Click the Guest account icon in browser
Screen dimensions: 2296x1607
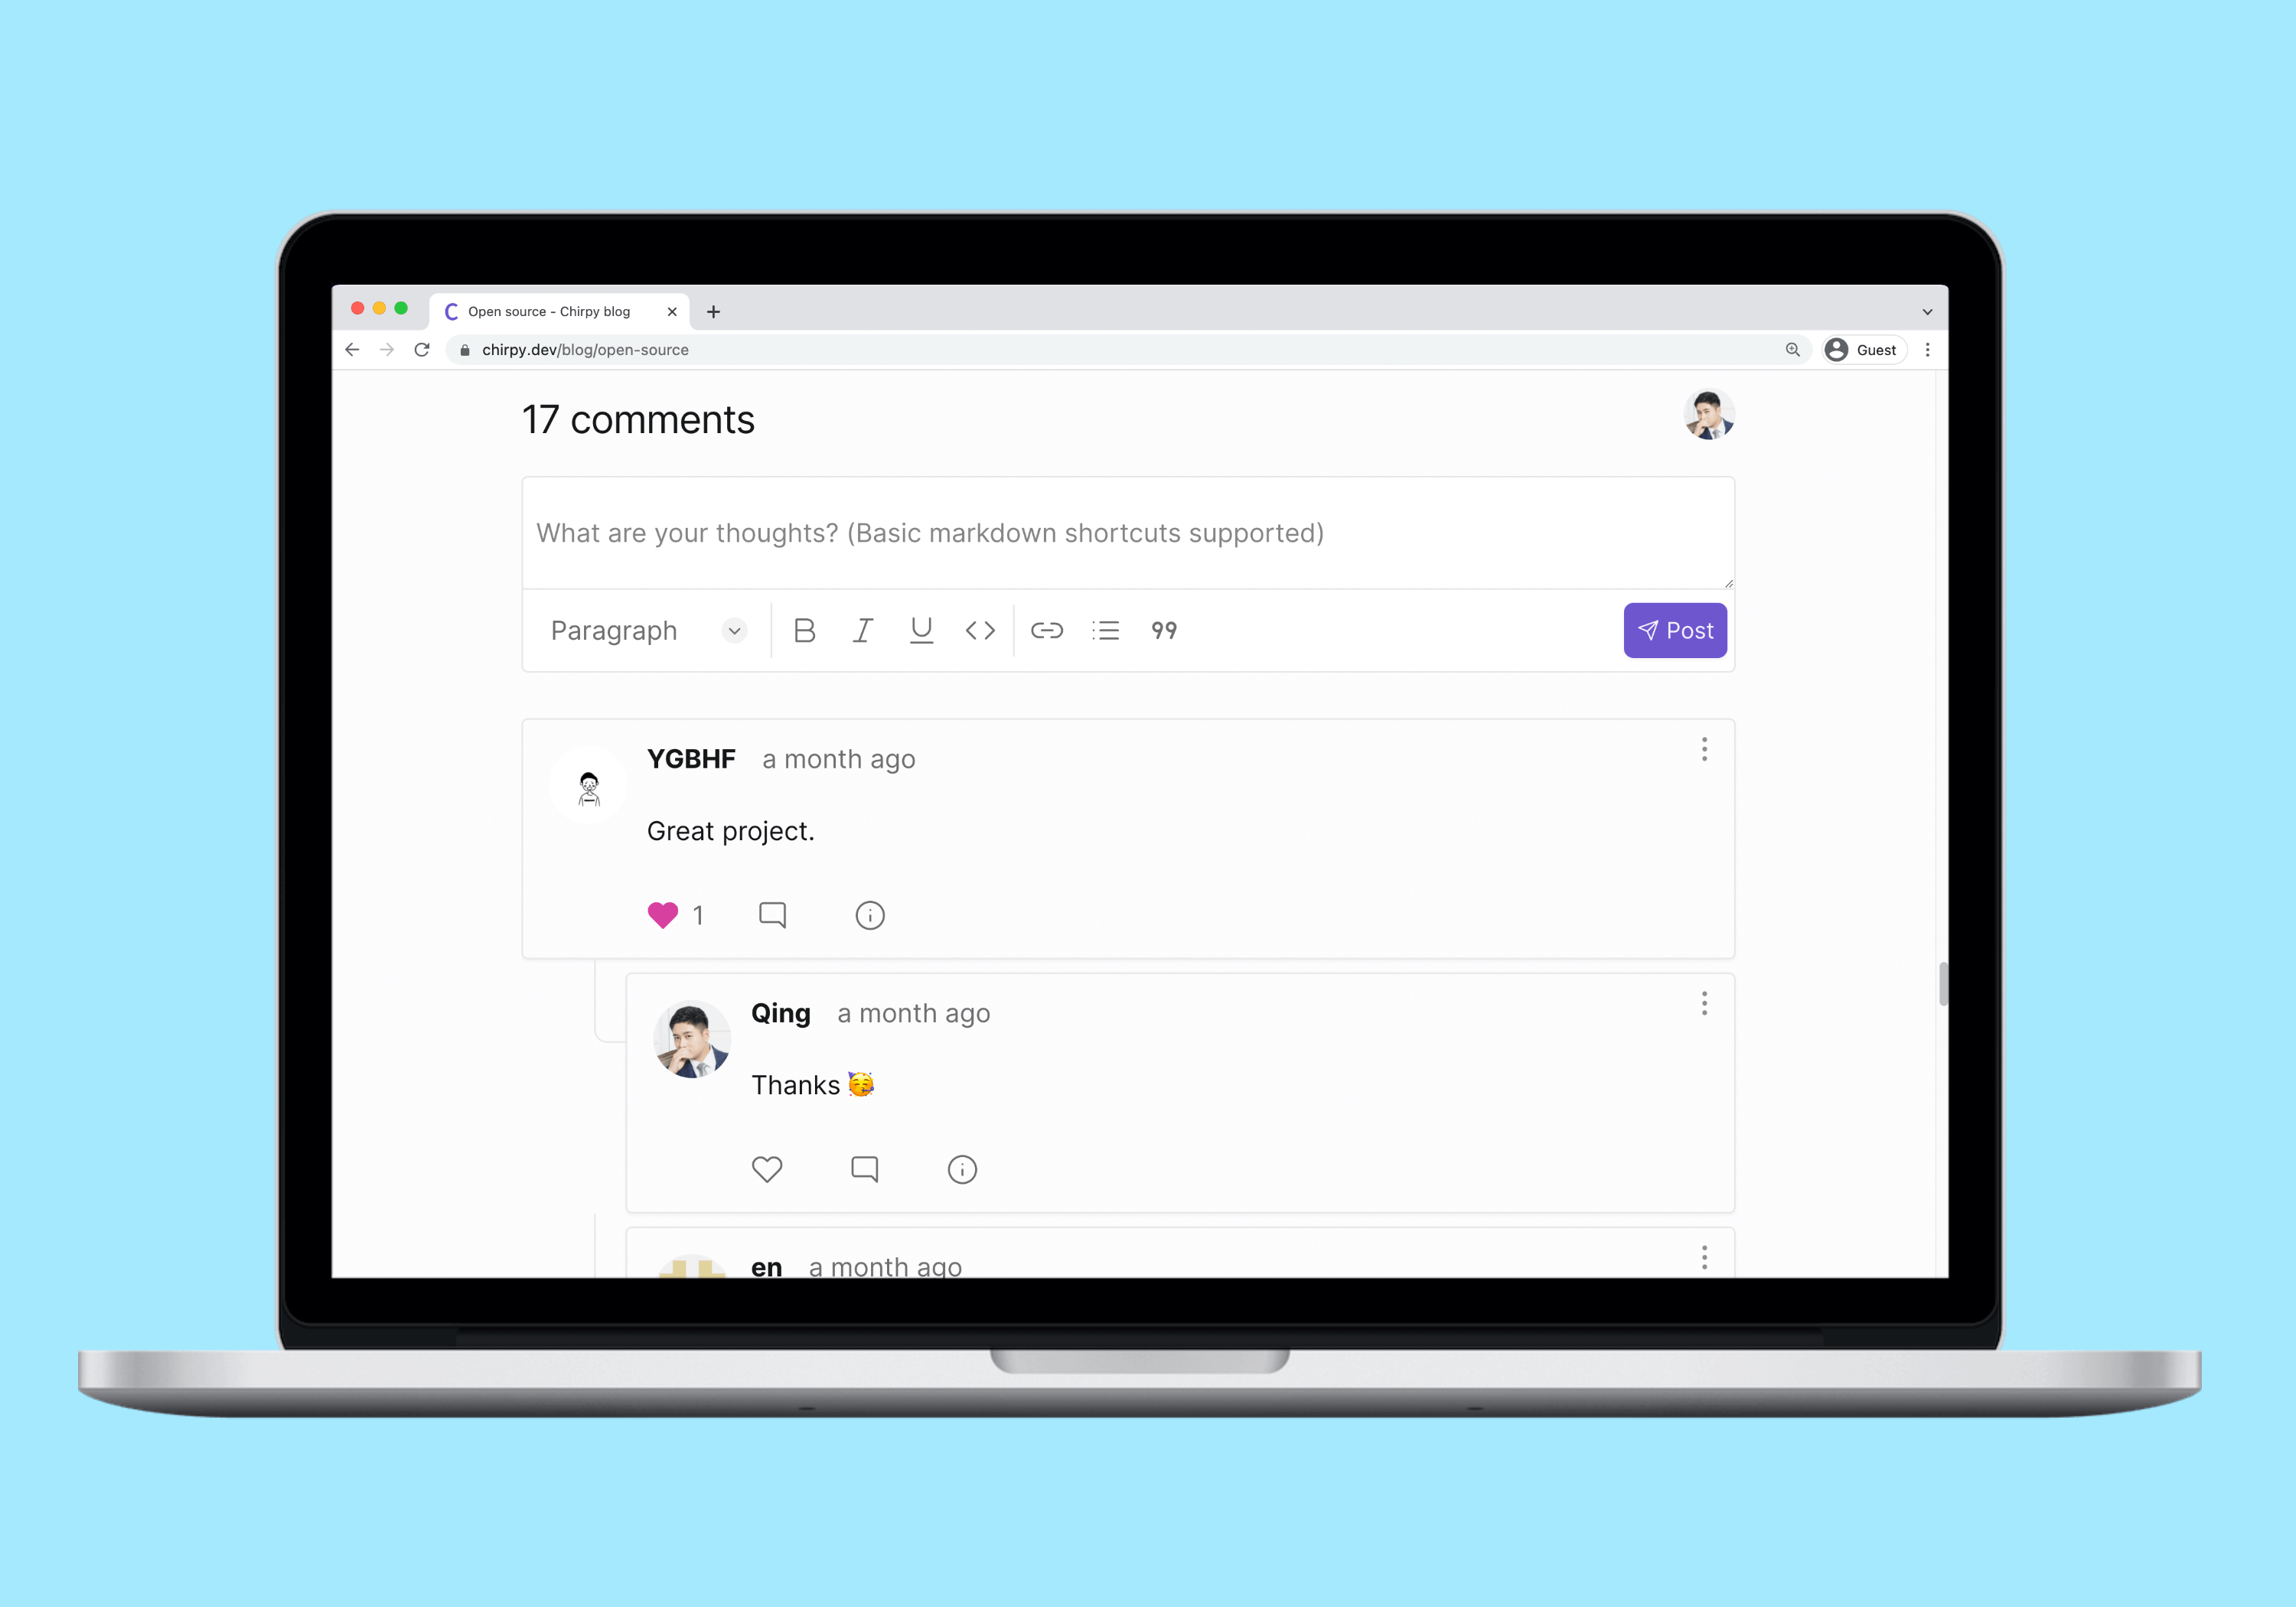[x=1839, y=349]
